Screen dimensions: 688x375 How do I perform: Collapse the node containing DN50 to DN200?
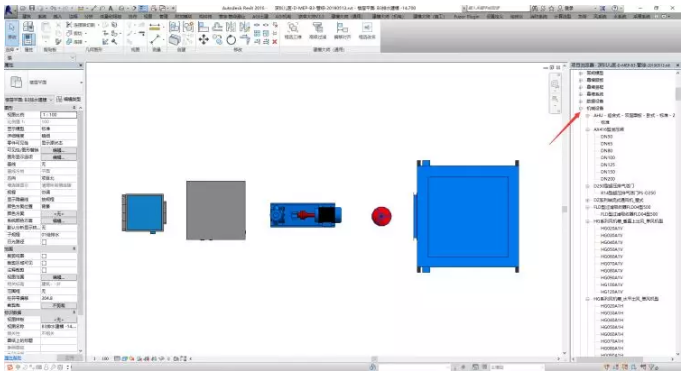[x=588, y=129]
